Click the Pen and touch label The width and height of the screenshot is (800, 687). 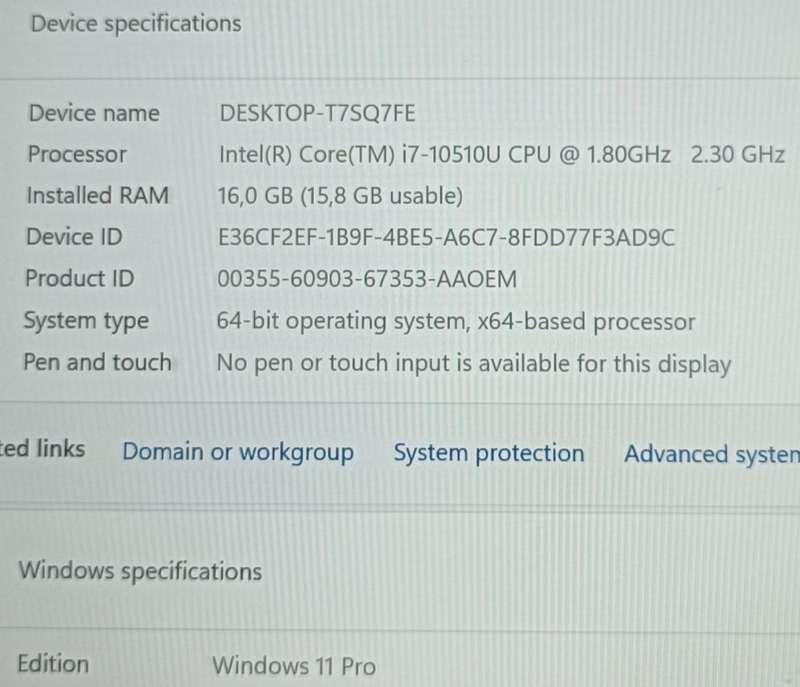(x=97, y=363)
